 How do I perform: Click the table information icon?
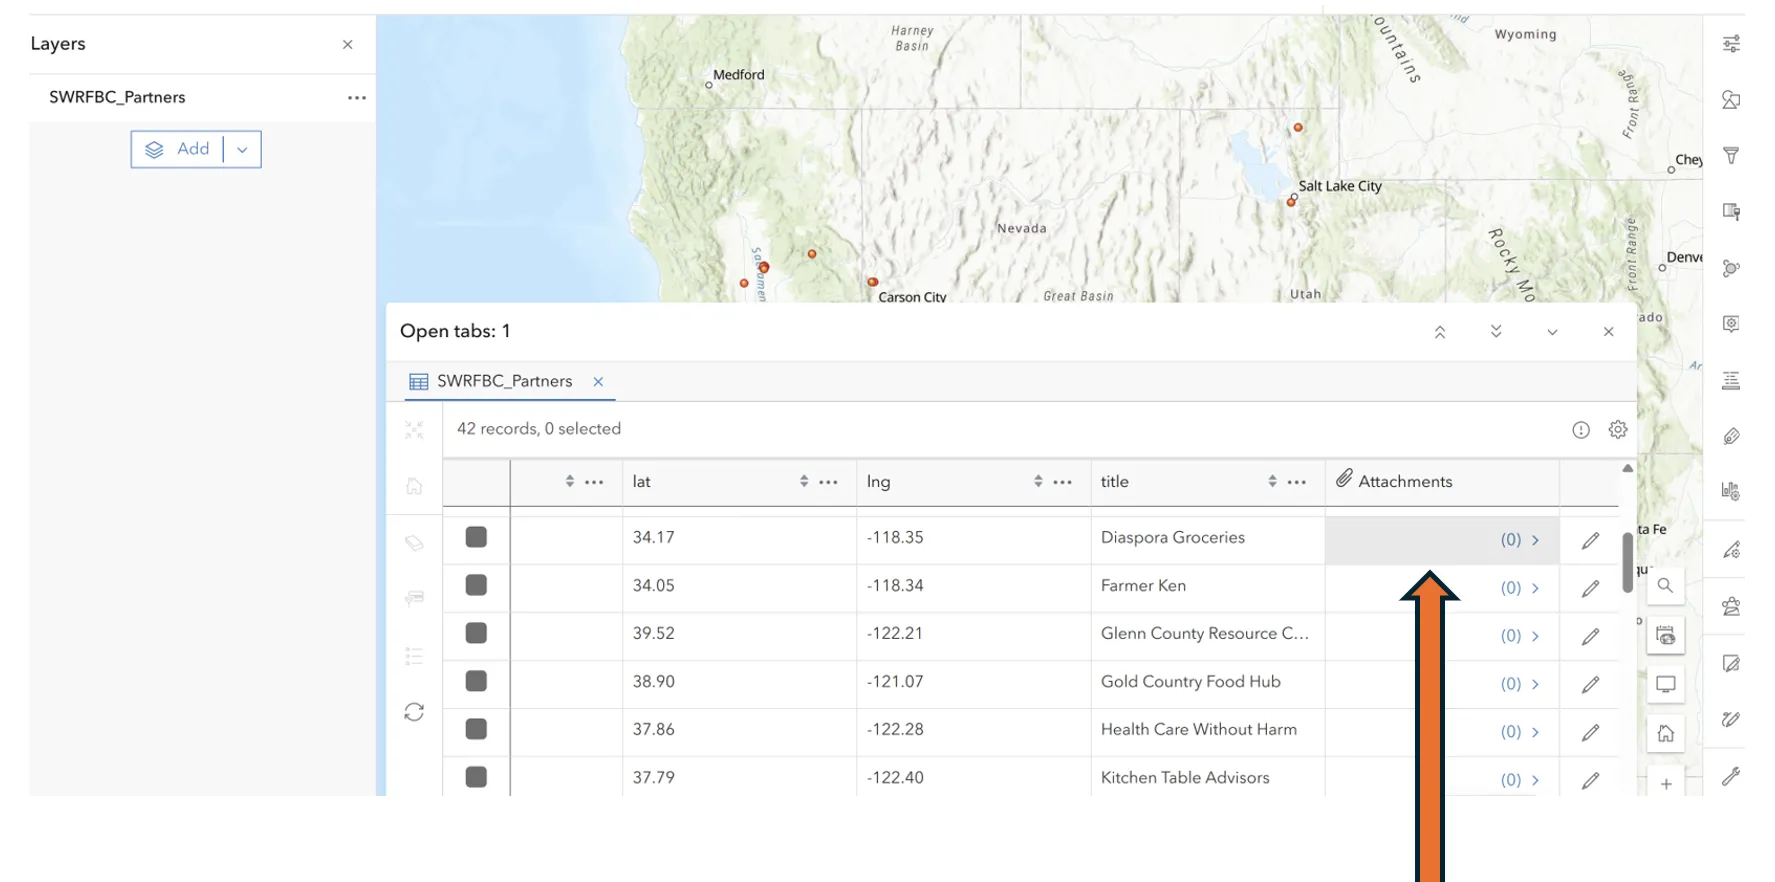click(x=1580, y=430)
